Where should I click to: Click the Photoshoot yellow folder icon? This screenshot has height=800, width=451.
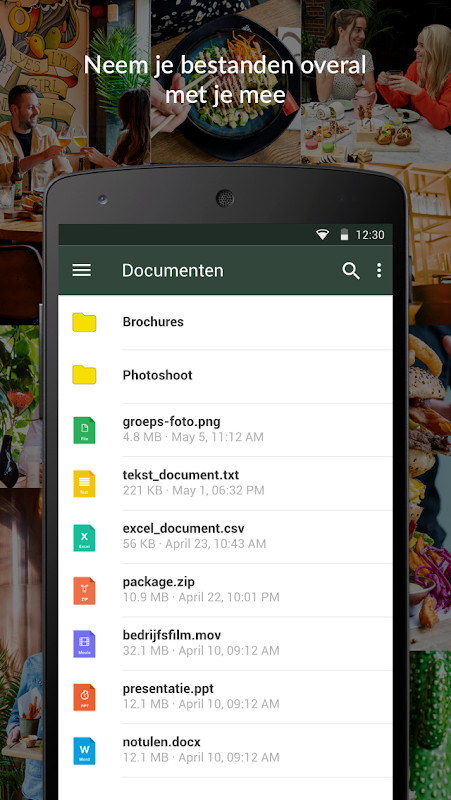(84, 375)
